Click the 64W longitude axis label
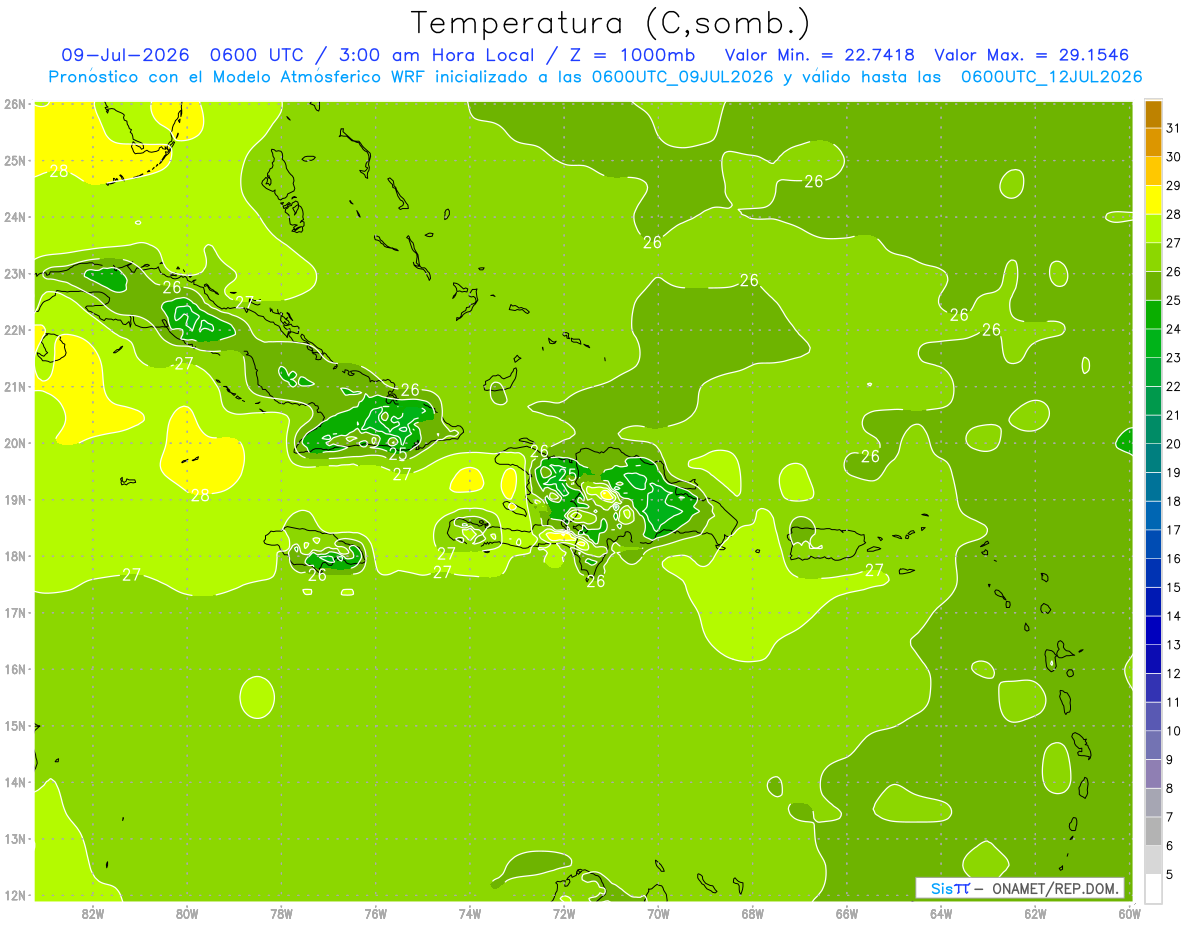The width and height of the screenshot is (1200, 927). 940,913
